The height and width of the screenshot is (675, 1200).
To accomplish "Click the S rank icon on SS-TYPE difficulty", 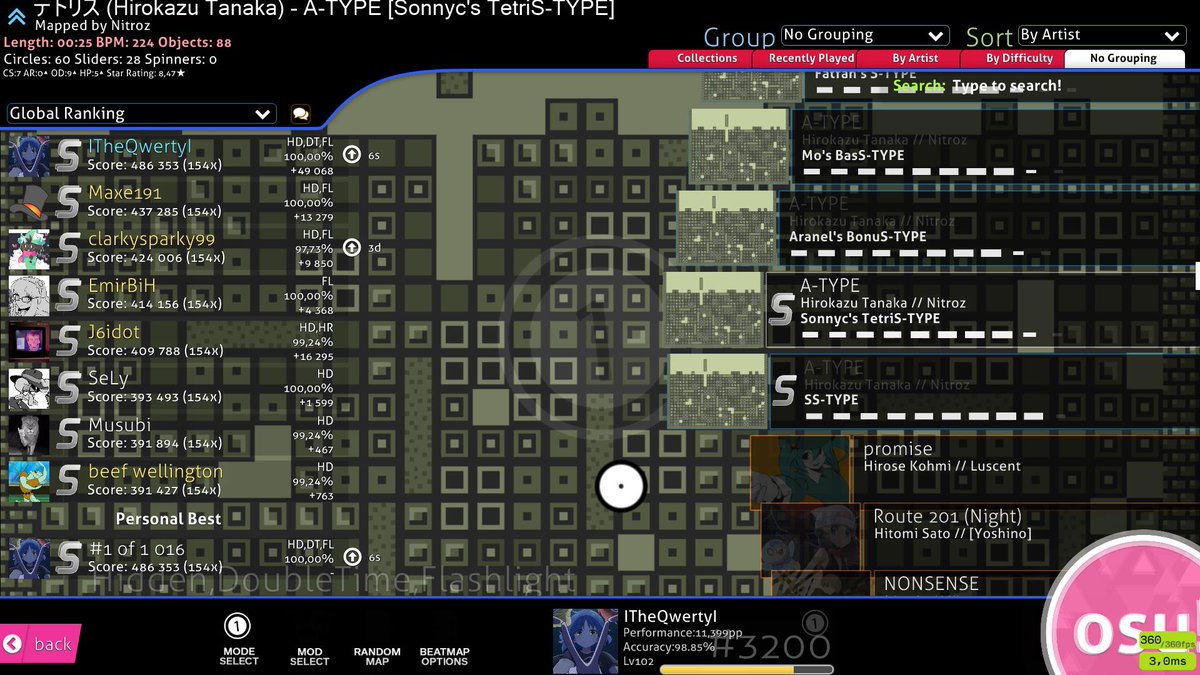I will click(x=784, y=391).
